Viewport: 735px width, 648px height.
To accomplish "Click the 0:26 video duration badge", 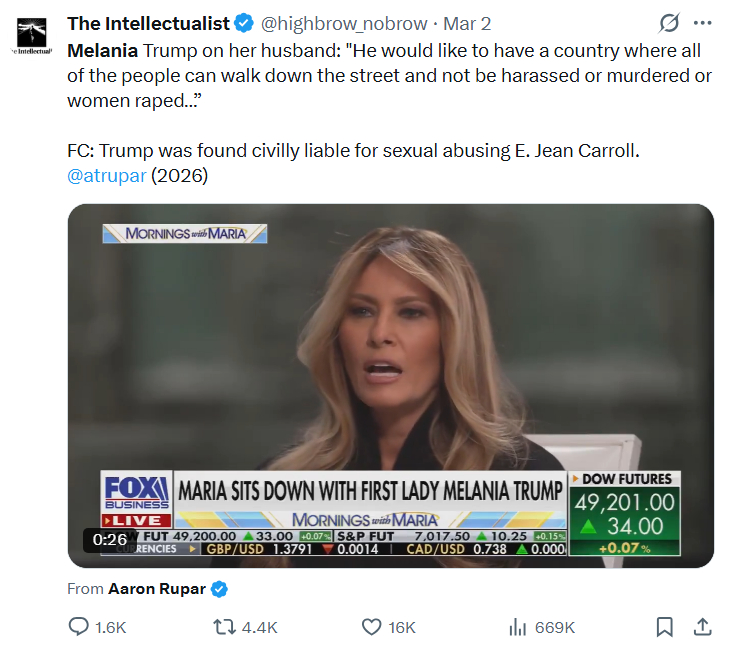I will [110, 539].
